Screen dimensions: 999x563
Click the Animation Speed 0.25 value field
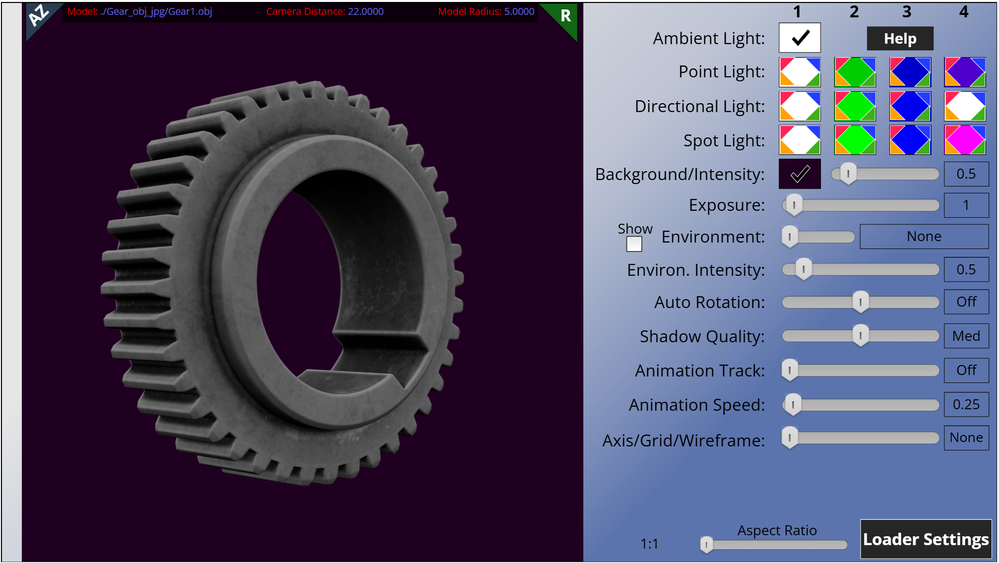point(966,404)
